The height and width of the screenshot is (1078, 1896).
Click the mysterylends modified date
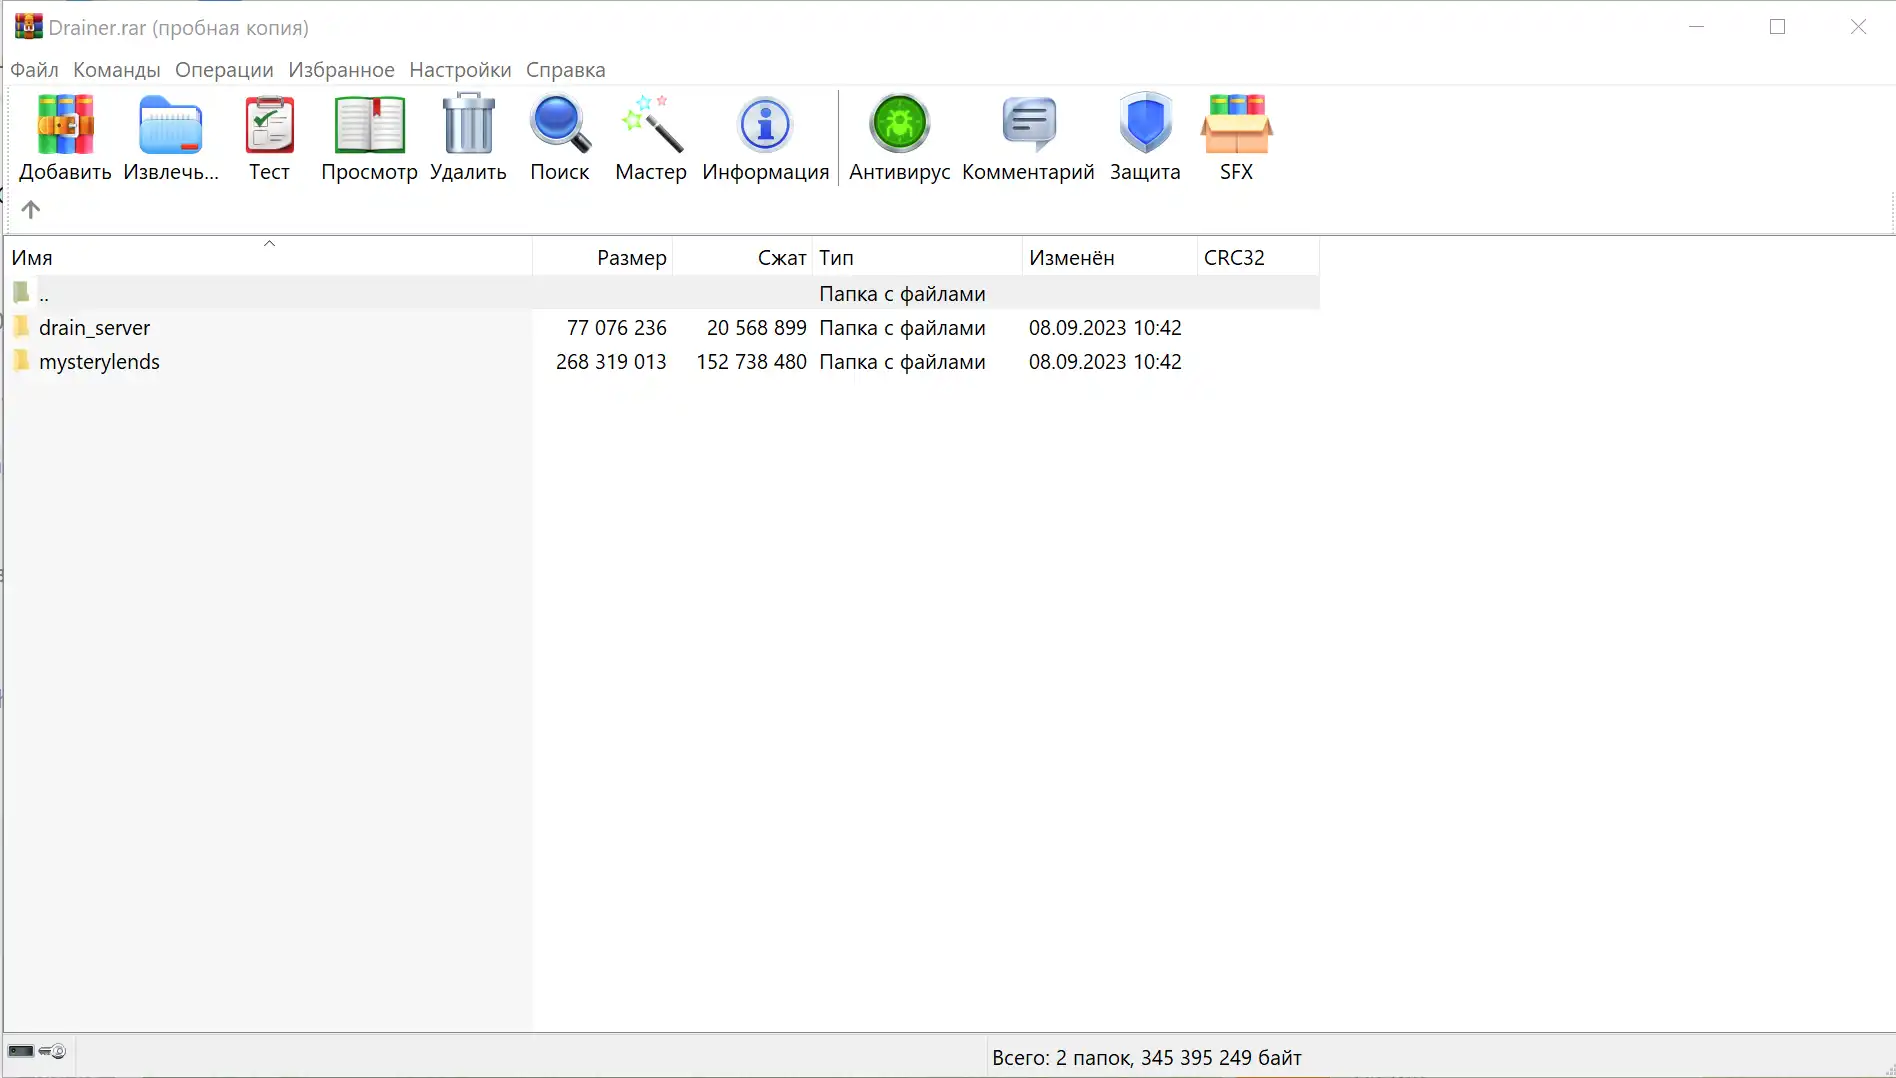tap(1105, 362)
